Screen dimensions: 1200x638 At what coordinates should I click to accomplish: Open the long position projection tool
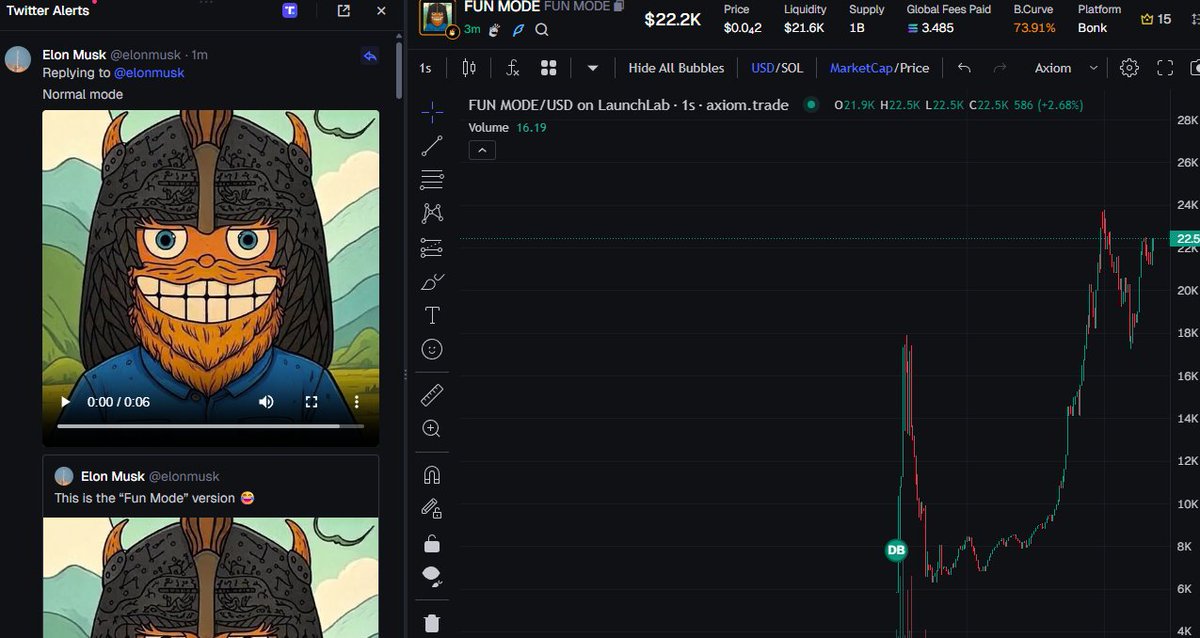click(x=432, y=247)
